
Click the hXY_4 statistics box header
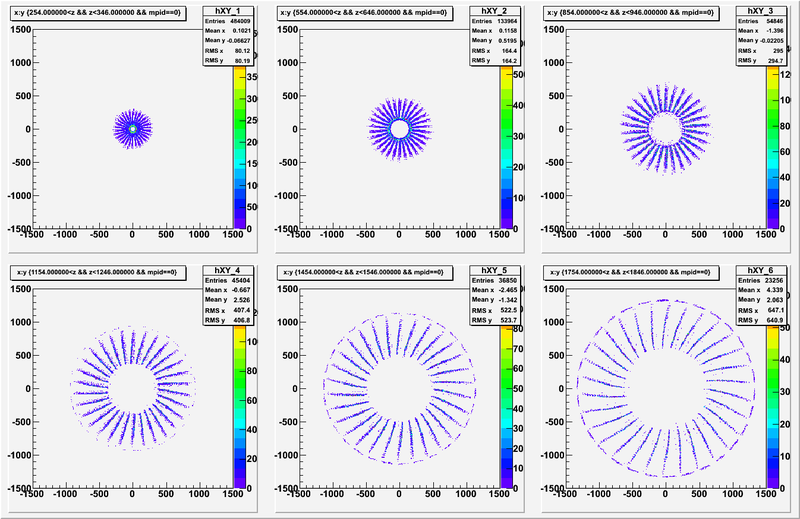[228, 270]
